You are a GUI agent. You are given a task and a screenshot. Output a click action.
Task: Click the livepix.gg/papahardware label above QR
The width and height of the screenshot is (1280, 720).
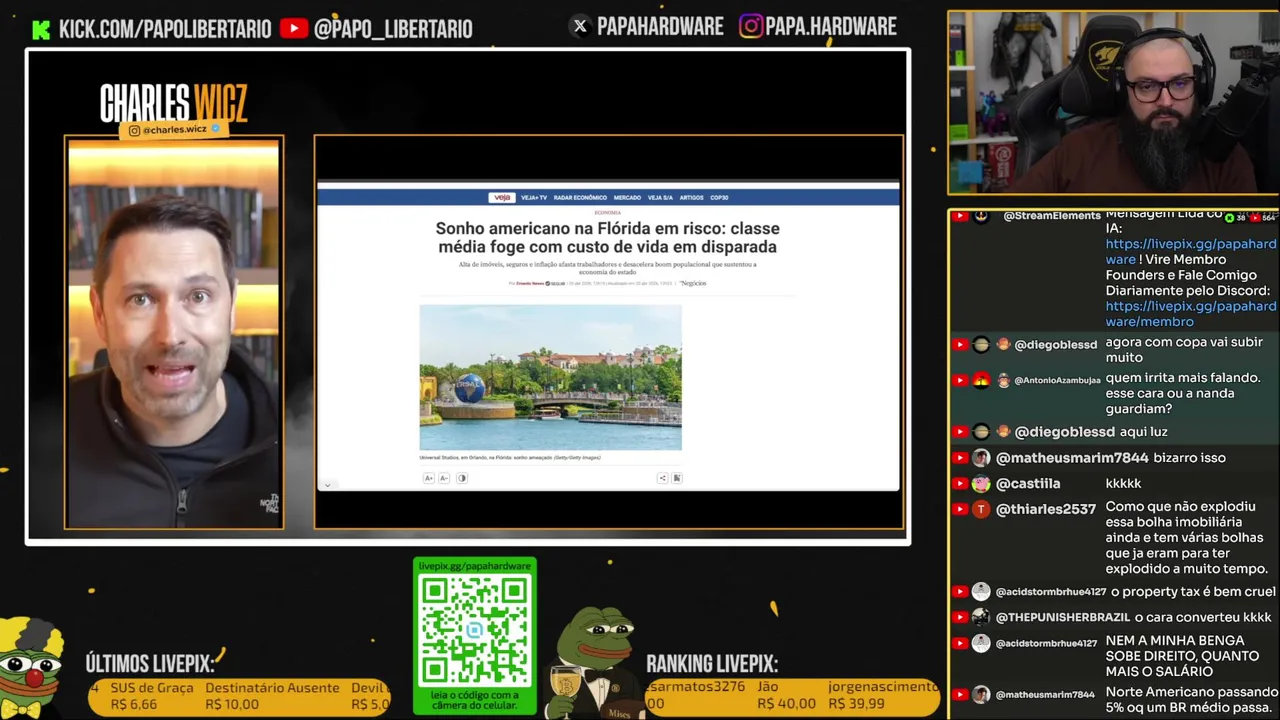tap(475, 566)
